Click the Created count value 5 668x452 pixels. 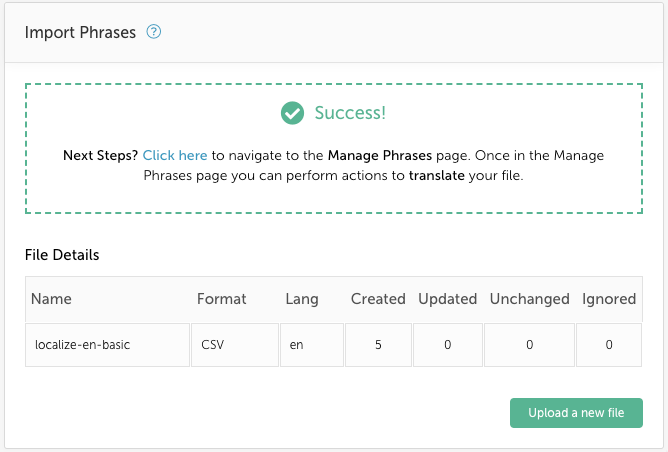click(378, 345)
